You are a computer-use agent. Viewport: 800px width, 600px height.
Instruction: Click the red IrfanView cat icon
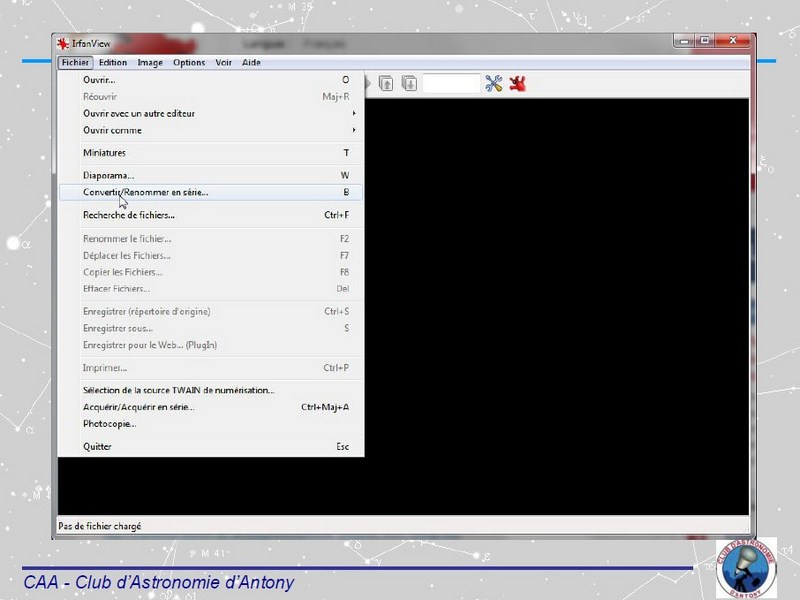coord(517,84)
